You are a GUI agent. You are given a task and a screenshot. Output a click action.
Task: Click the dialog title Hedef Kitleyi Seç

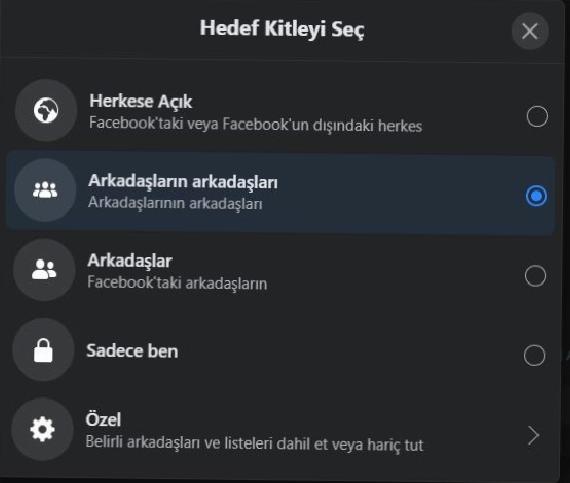(282, 29)
